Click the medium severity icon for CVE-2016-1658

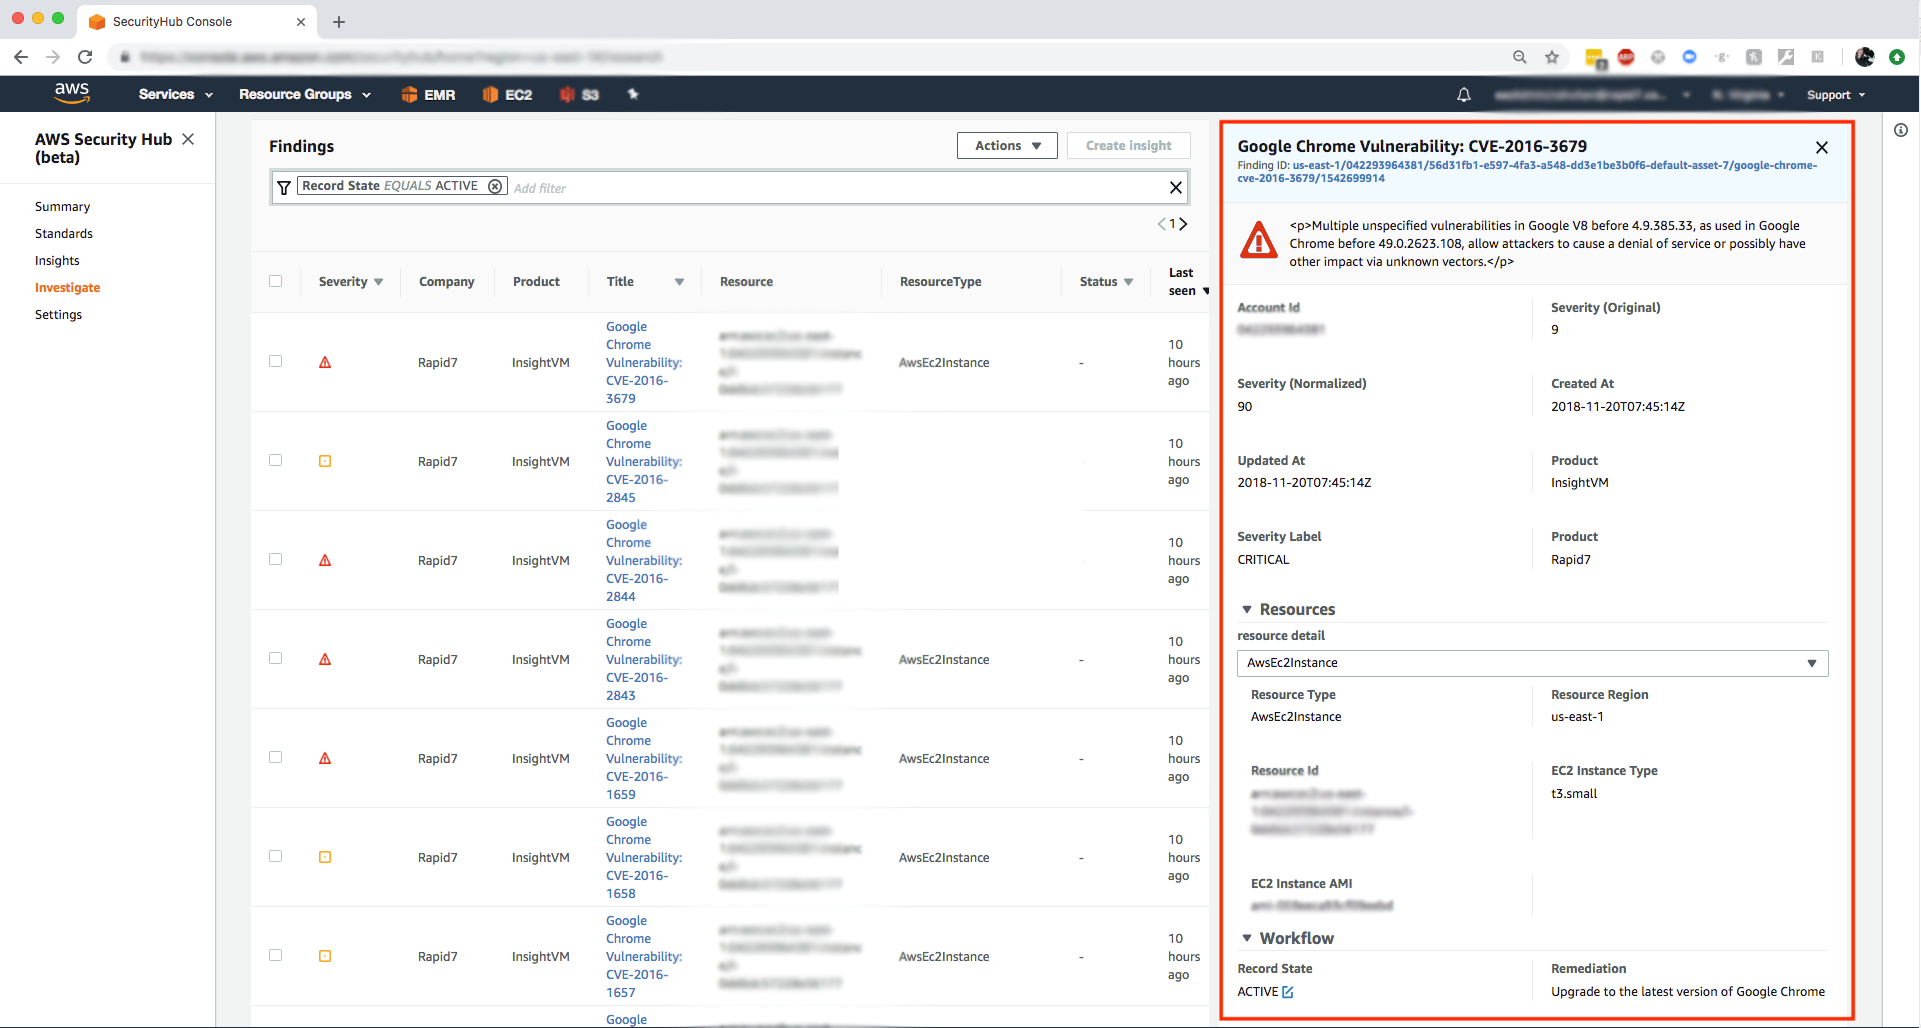[325, 857]
